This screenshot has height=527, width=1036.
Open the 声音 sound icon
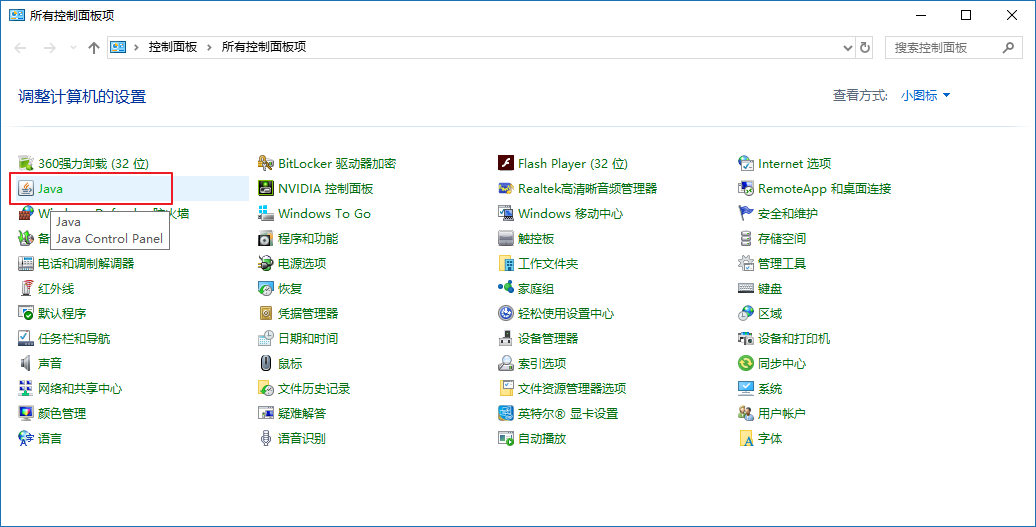point(27,364)
